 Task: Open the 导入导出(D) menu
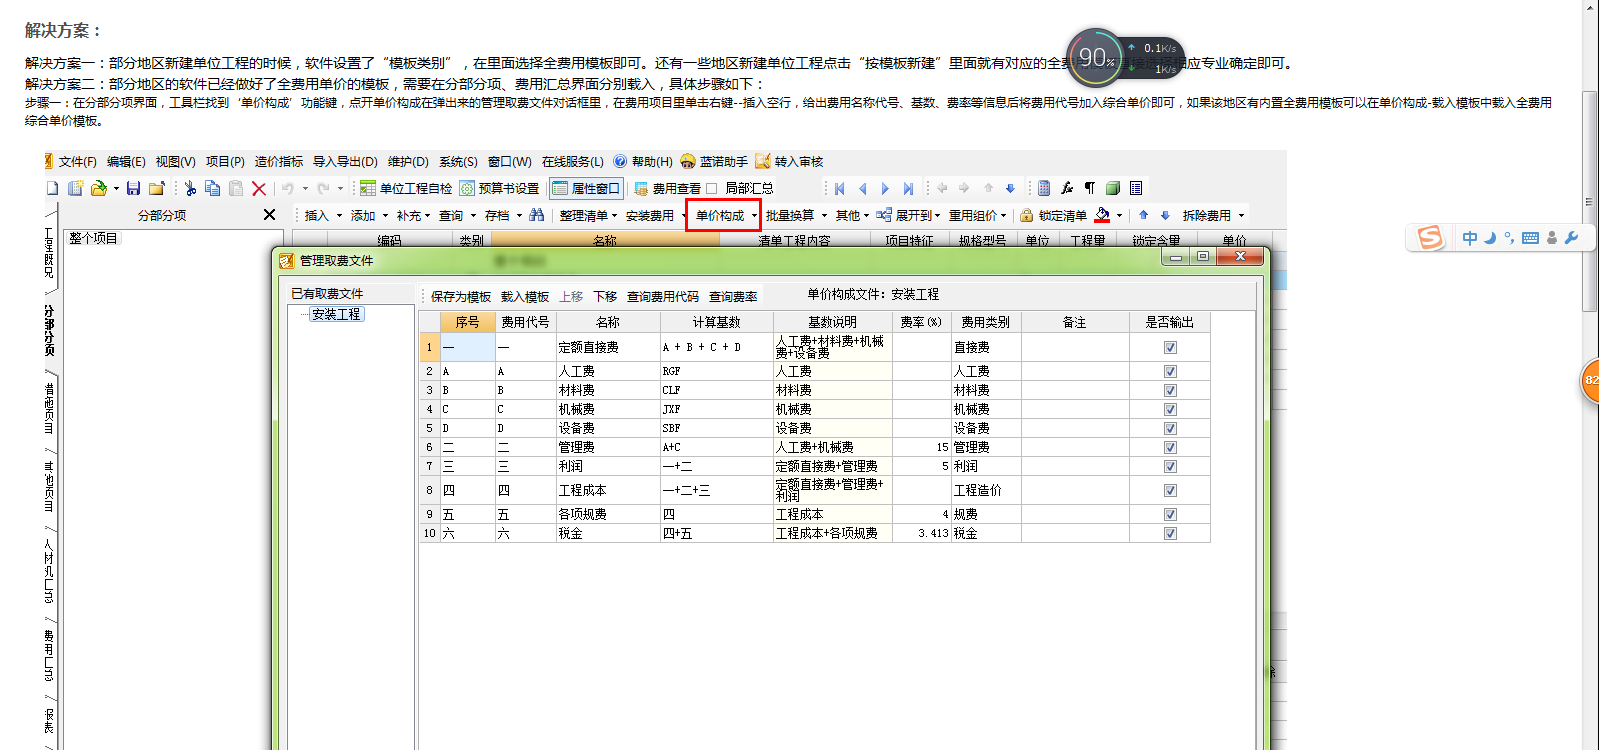coord(345,161)
